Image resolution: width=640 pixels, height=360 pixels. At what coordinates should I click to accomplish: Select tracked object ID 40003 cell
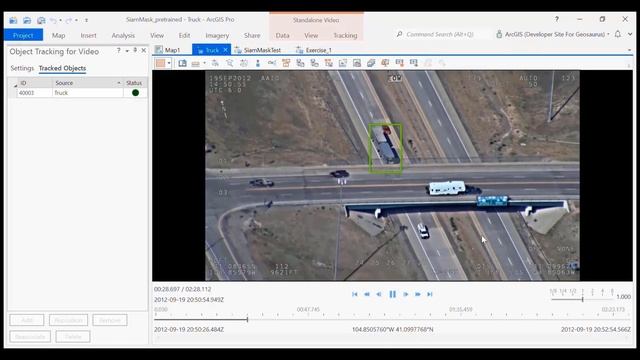(35, 93)
